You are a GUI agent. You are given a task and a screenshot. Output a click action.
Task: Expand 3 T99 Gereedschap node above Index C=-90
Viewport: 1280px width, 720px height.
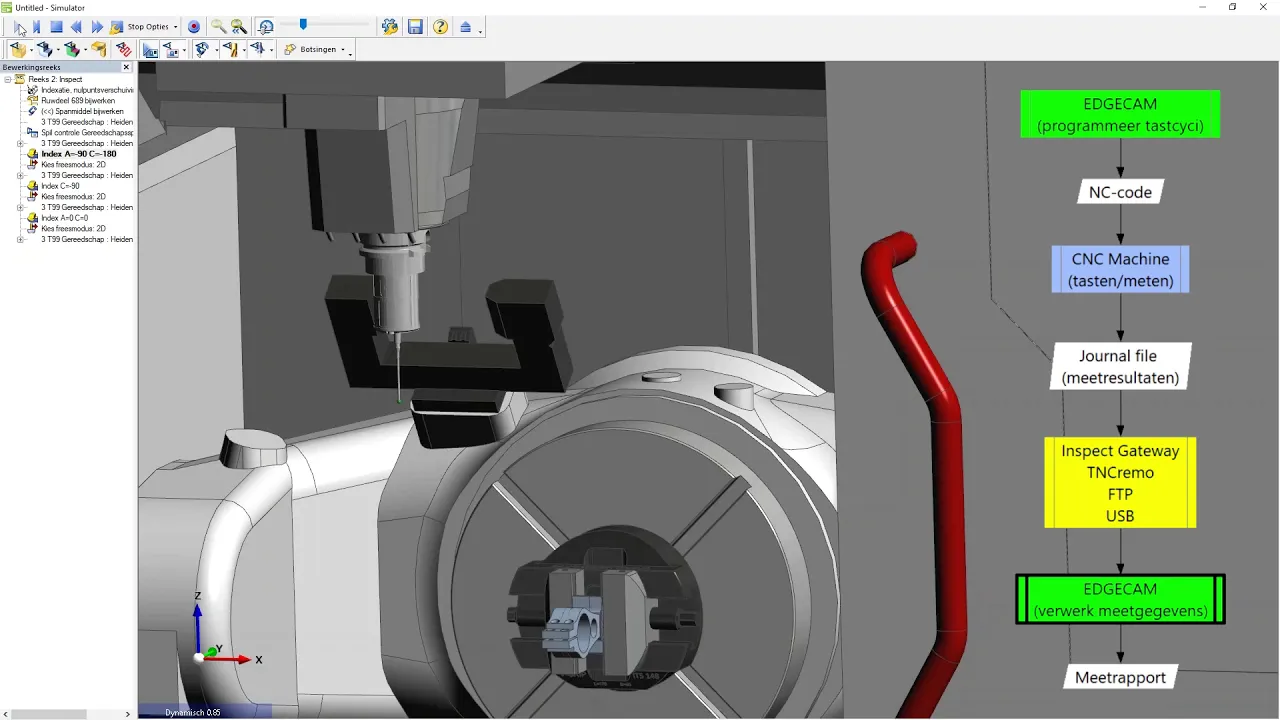pyautogui.click(x=20, y=175)
